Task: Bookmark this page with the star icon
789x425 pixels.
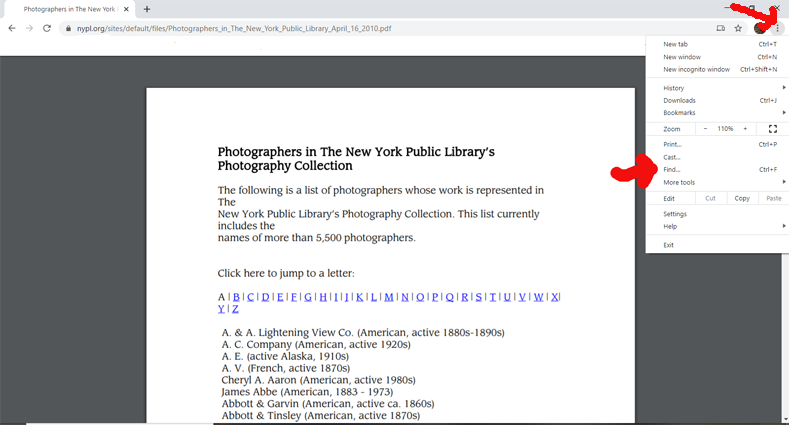Action: pyautogui.click(x=738, y=28)
